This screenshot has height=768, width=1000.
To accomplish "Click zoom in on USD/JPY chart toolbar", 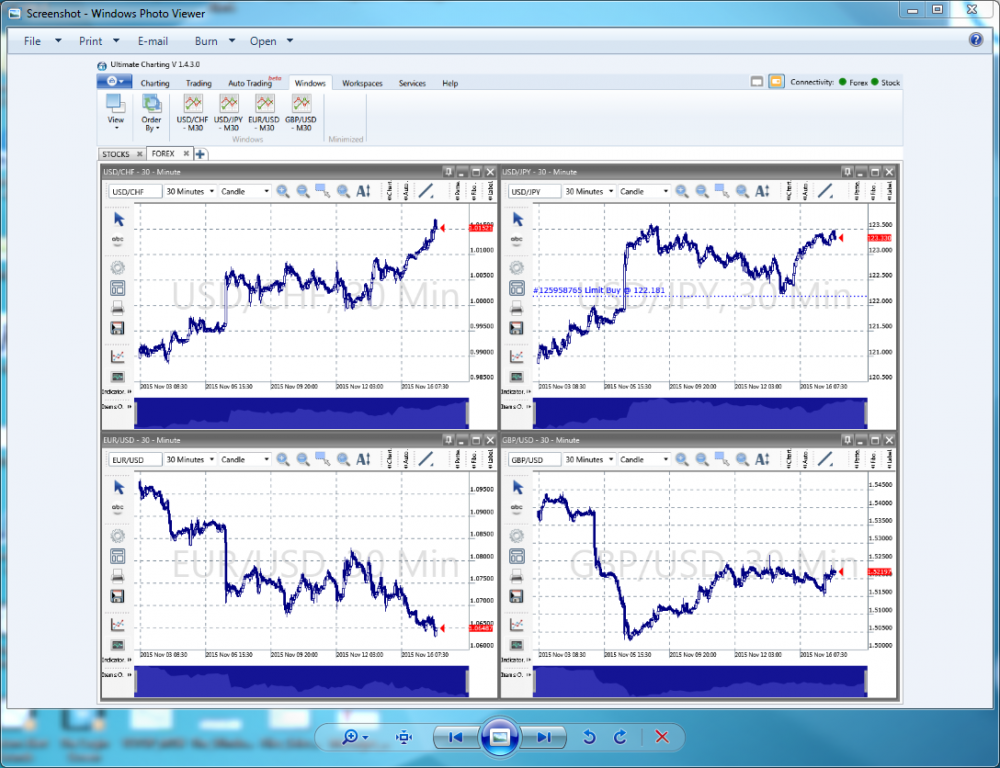I will tap(682, 191).
